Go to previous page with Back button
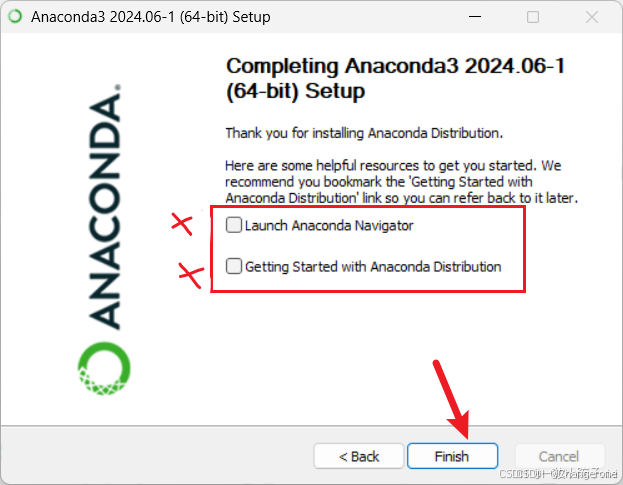Screen dimensions: 623x485 click(359, 456)
